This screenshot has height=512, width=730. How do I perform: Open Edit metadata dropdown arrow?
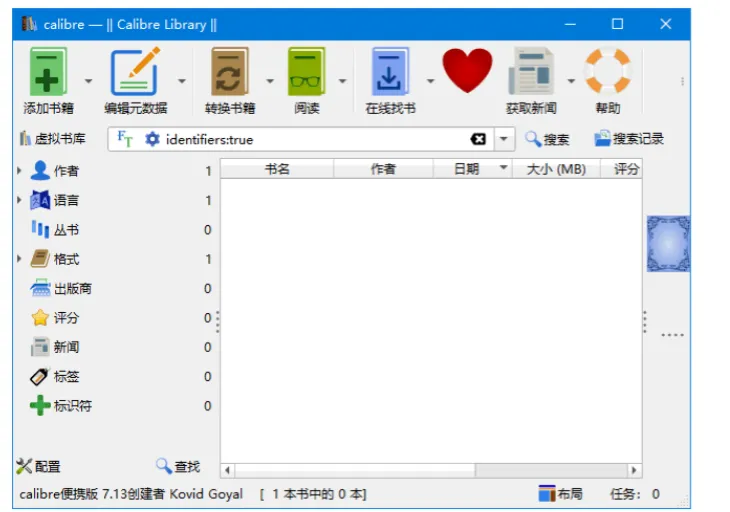pyautogui.click(x=182, y=81)
